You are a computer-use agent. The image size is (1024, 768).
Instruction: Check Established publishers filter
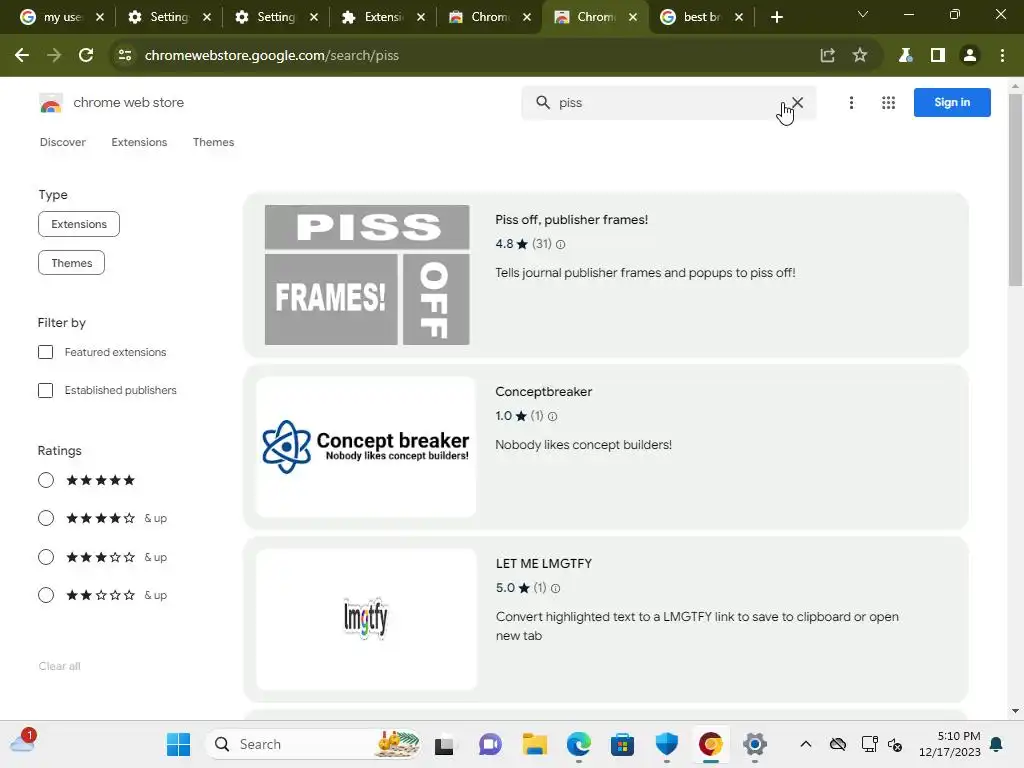[x=46, y=391]
